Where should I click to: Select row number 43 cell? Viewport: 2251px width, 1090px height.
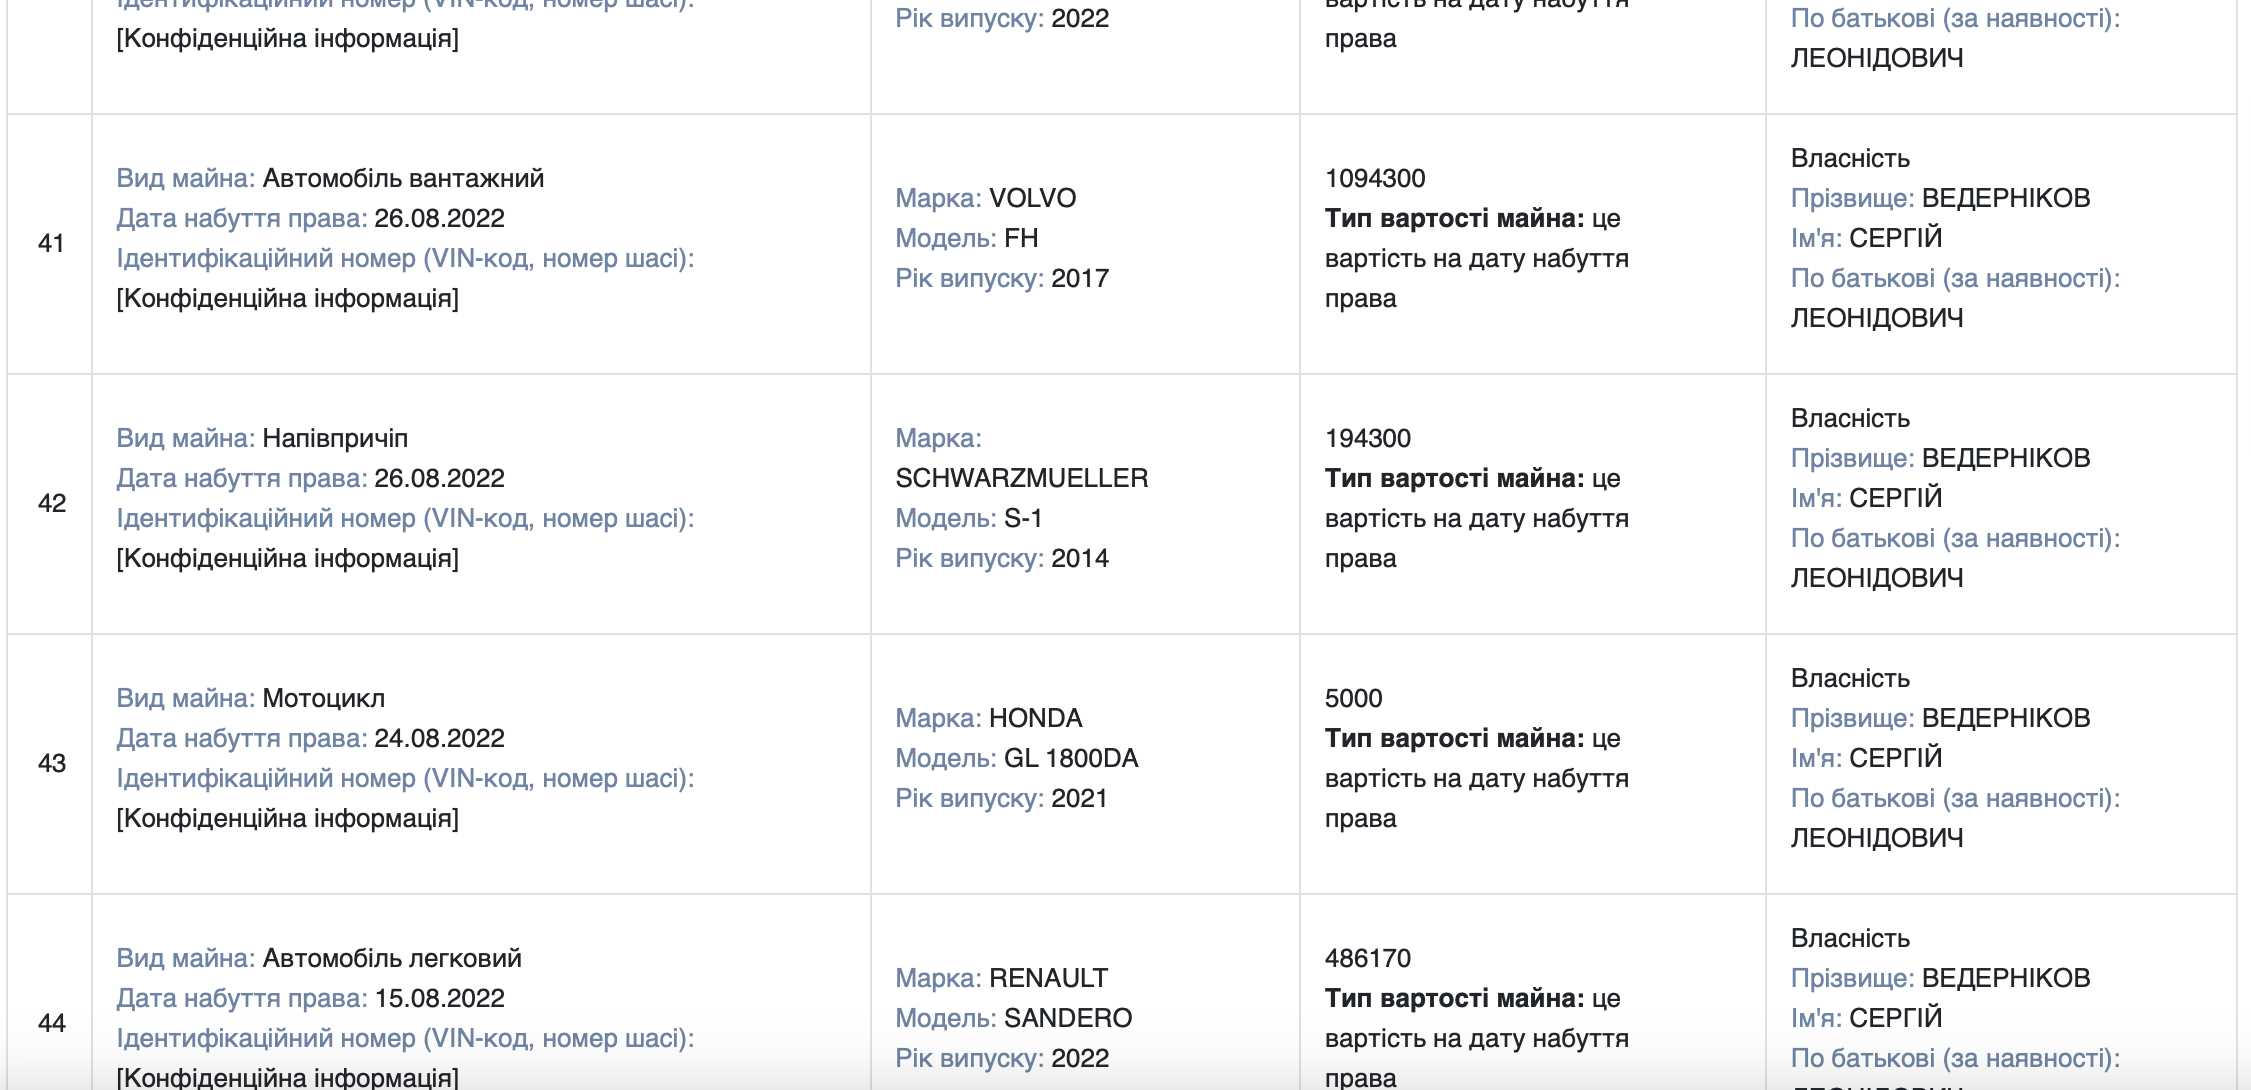click(50, 763)
